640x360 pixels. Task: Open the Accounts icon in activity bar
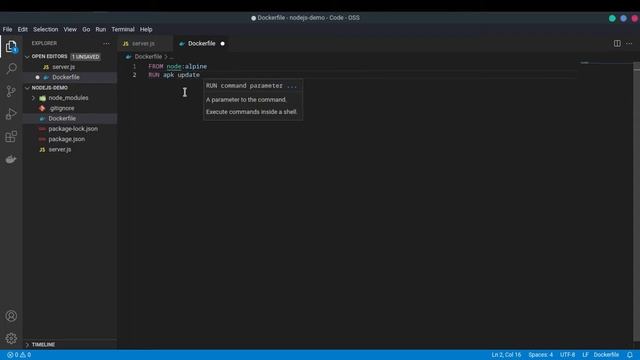tap(11, 316)
